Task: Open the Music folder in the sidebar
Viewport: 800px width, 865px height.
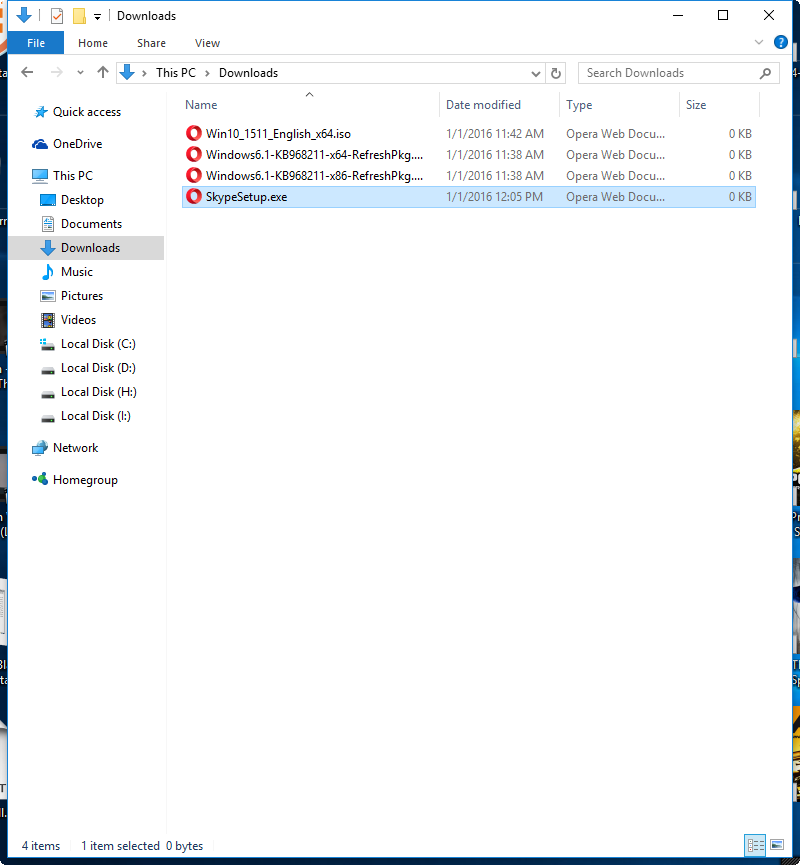Action: [66, 272]
